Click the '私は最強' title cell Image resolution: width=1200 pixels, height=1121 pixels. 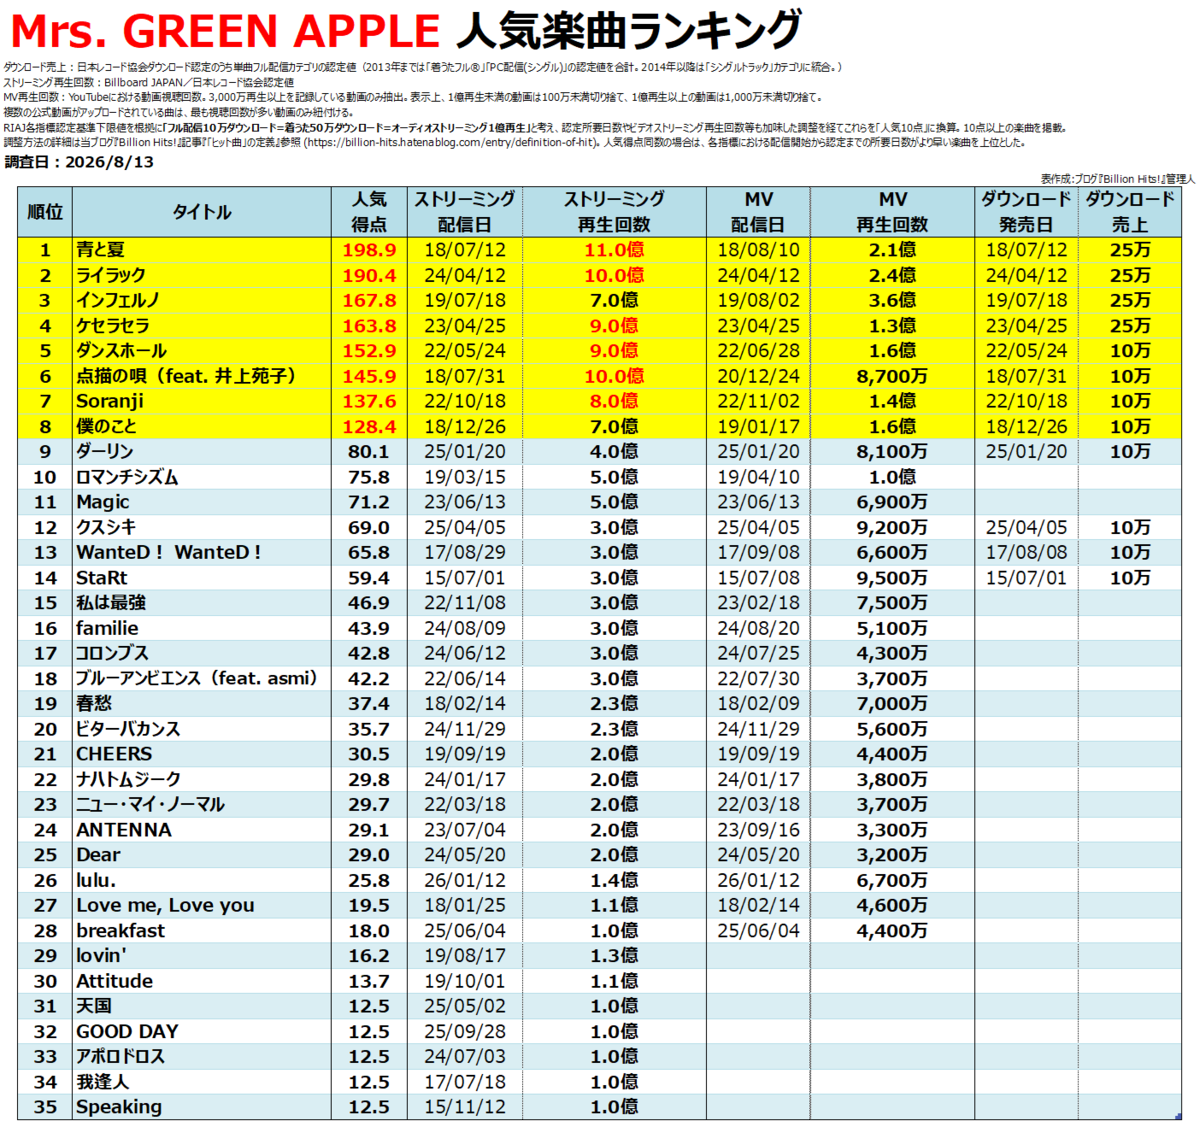(x=201, y=603)
